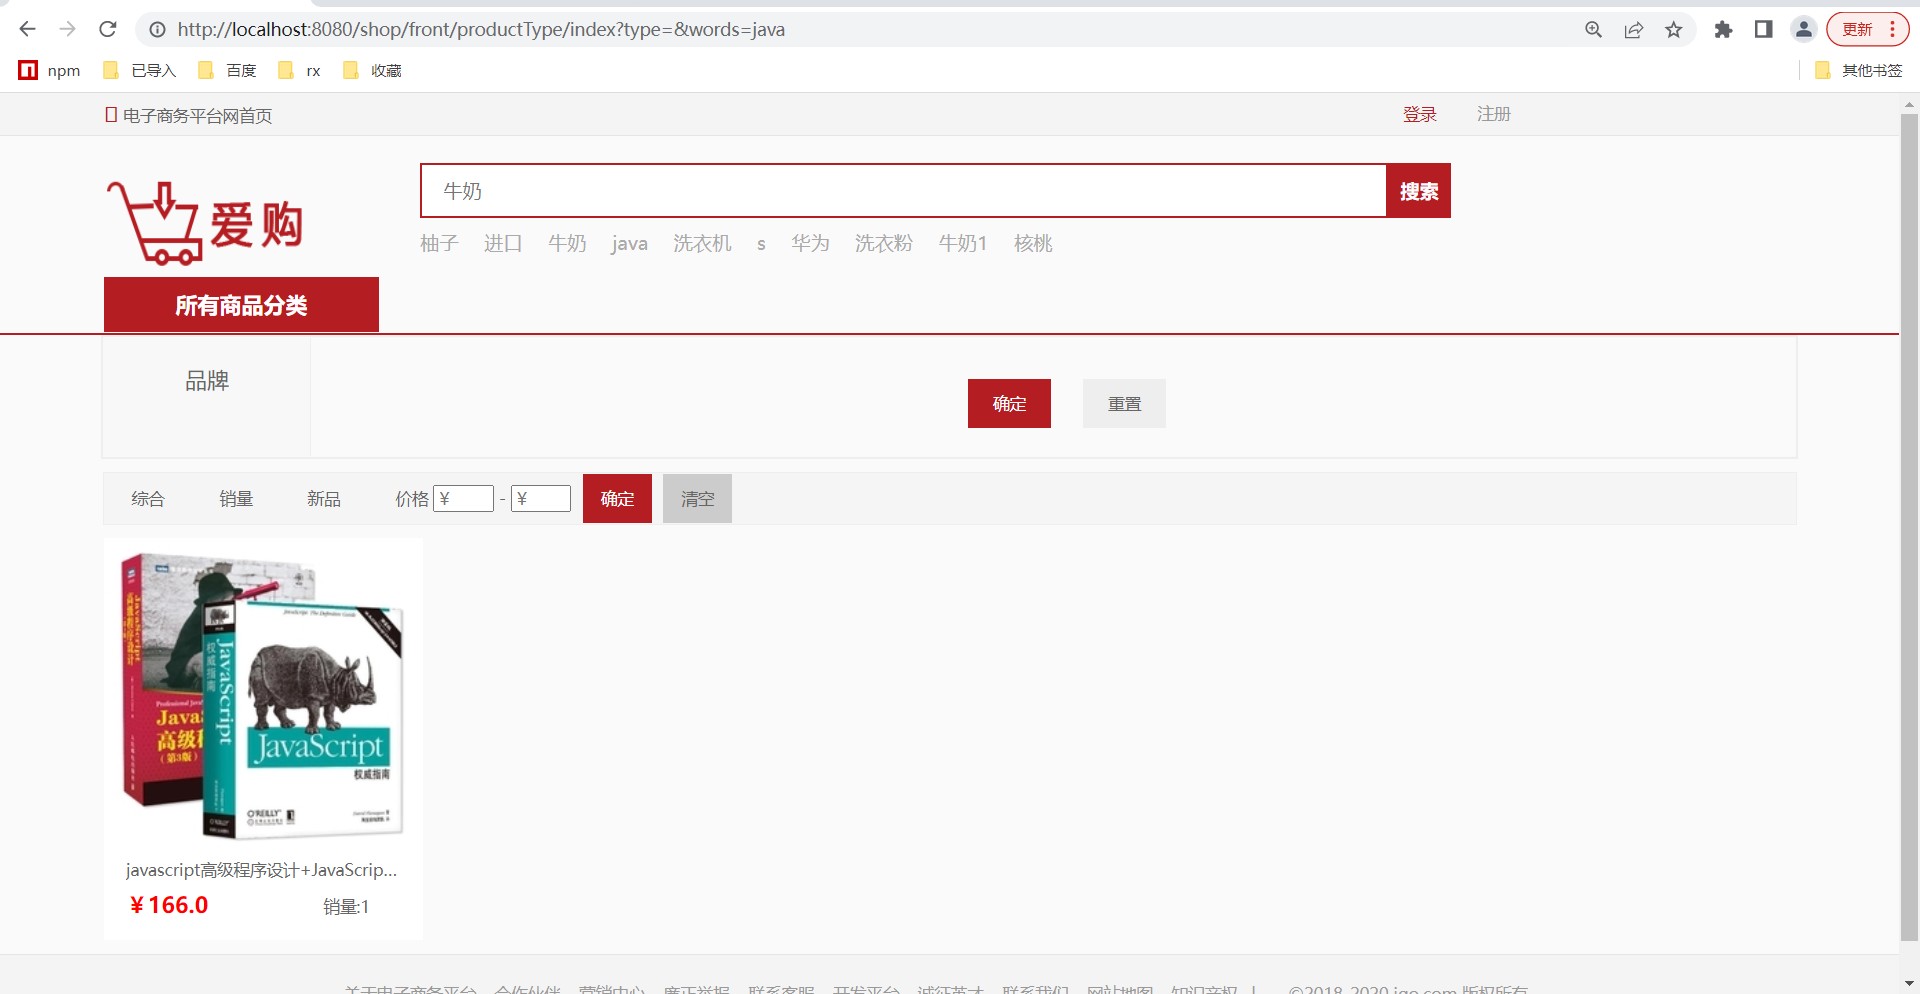Click the maximum price input field
This screenshot has width=1920, height=994.
click(541, 498)
